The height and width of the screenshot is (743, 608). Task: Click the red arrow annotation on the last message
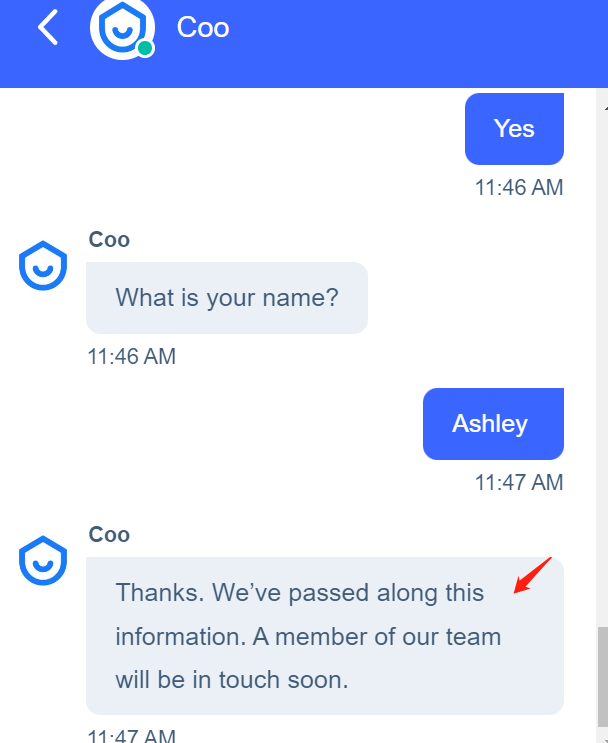(531, 578)
